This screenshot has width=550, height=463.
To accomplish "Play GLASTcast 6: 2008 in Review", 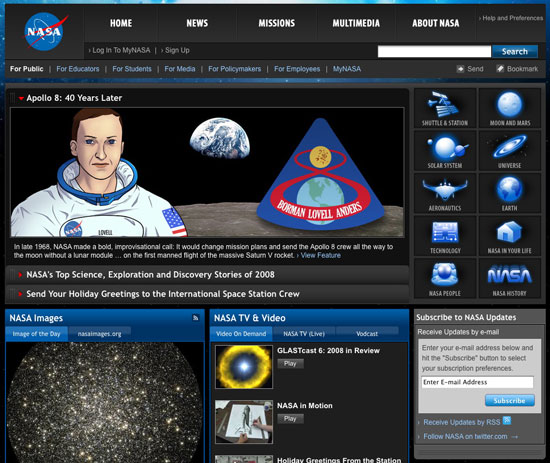I will pyautogui.click(x=290, y=364).
